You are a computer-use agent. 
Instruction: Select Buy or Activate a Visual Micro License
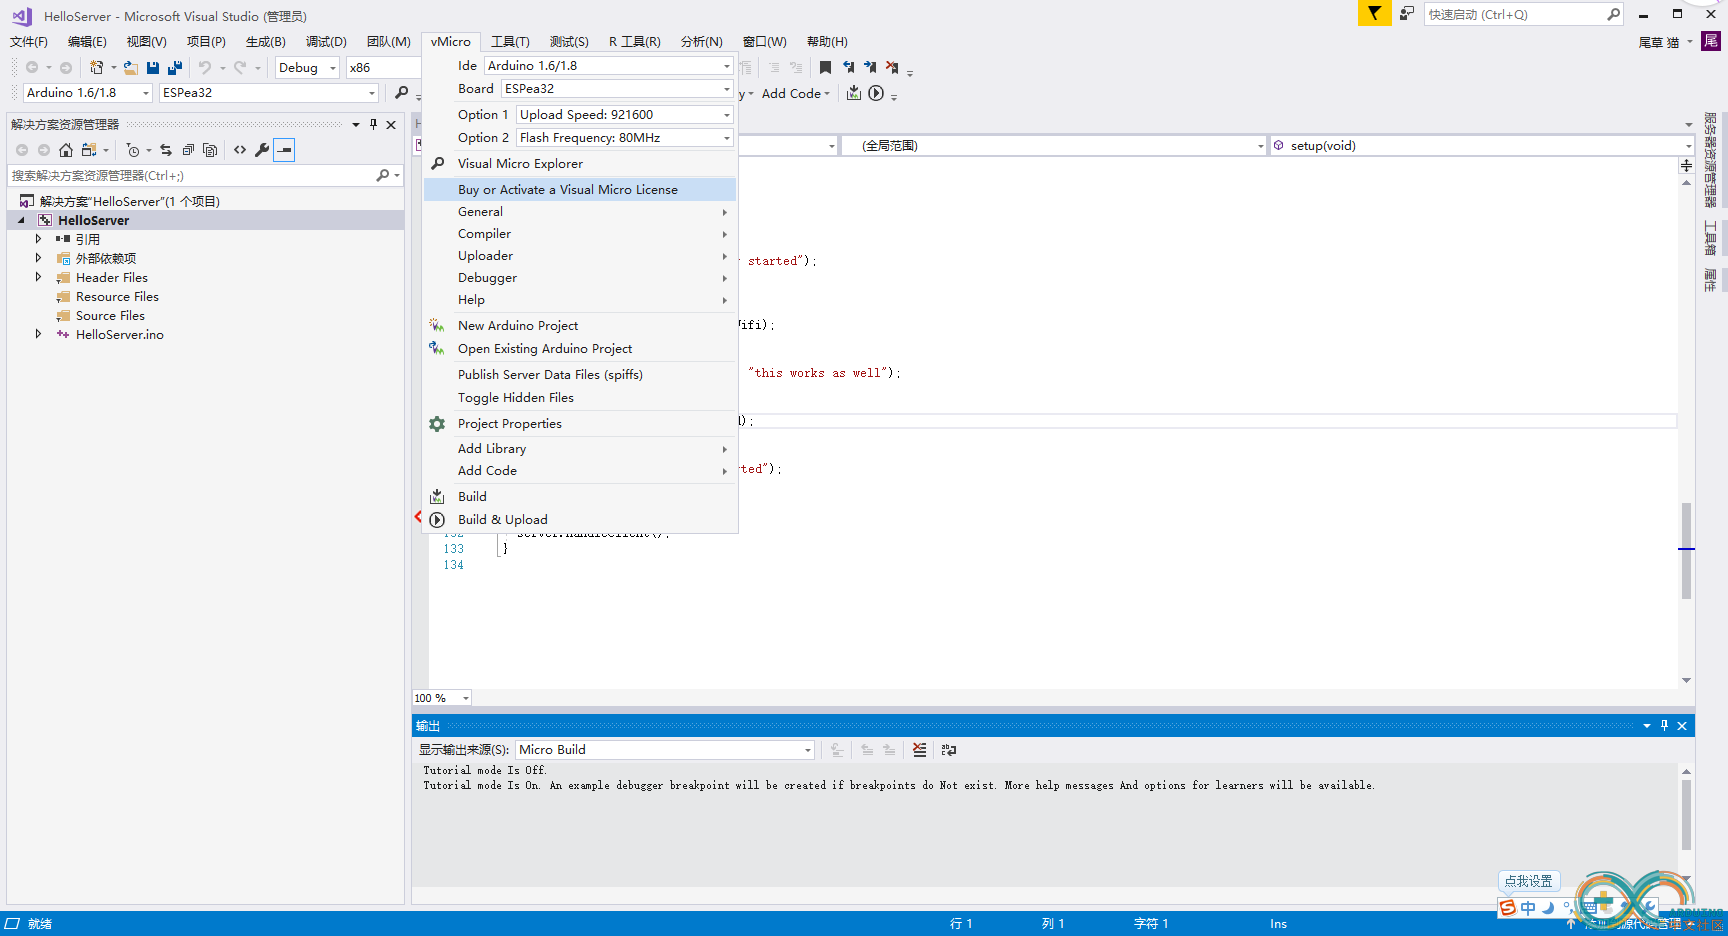pyautogui.click(x=580, y=190)
